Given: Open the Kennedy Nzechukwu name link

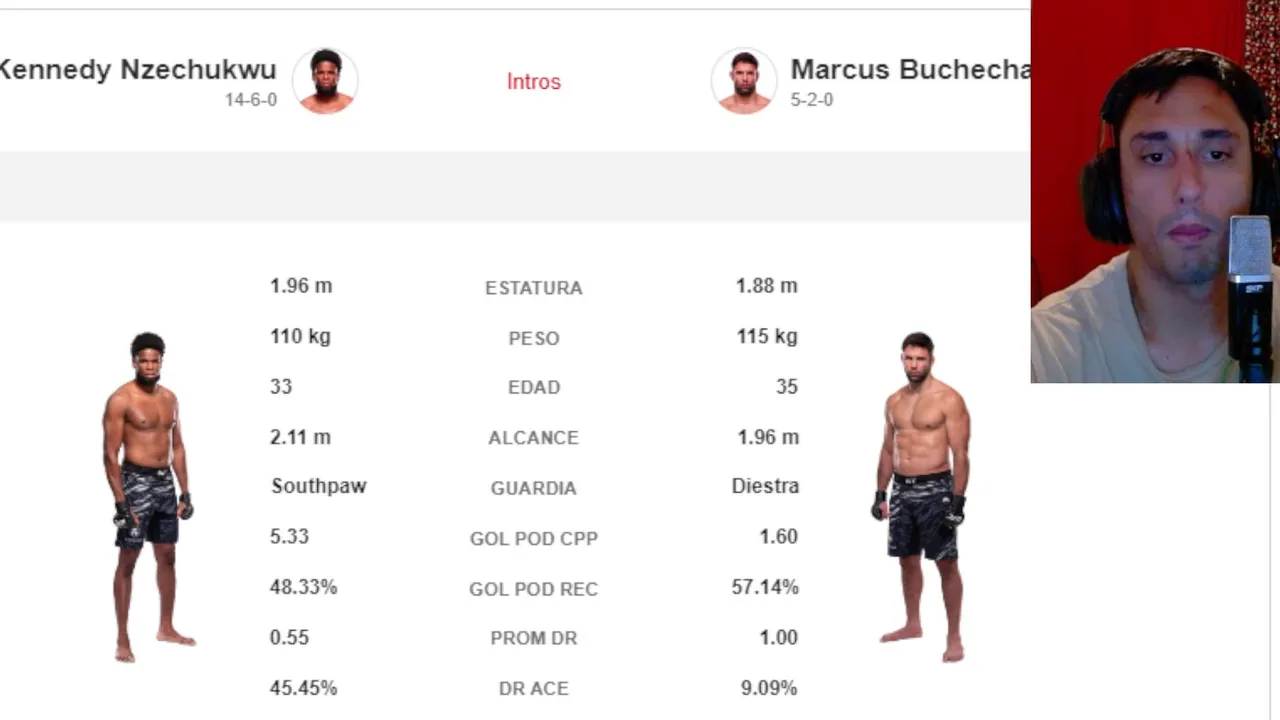Looking at the screenshot, I should click(137, 69).
